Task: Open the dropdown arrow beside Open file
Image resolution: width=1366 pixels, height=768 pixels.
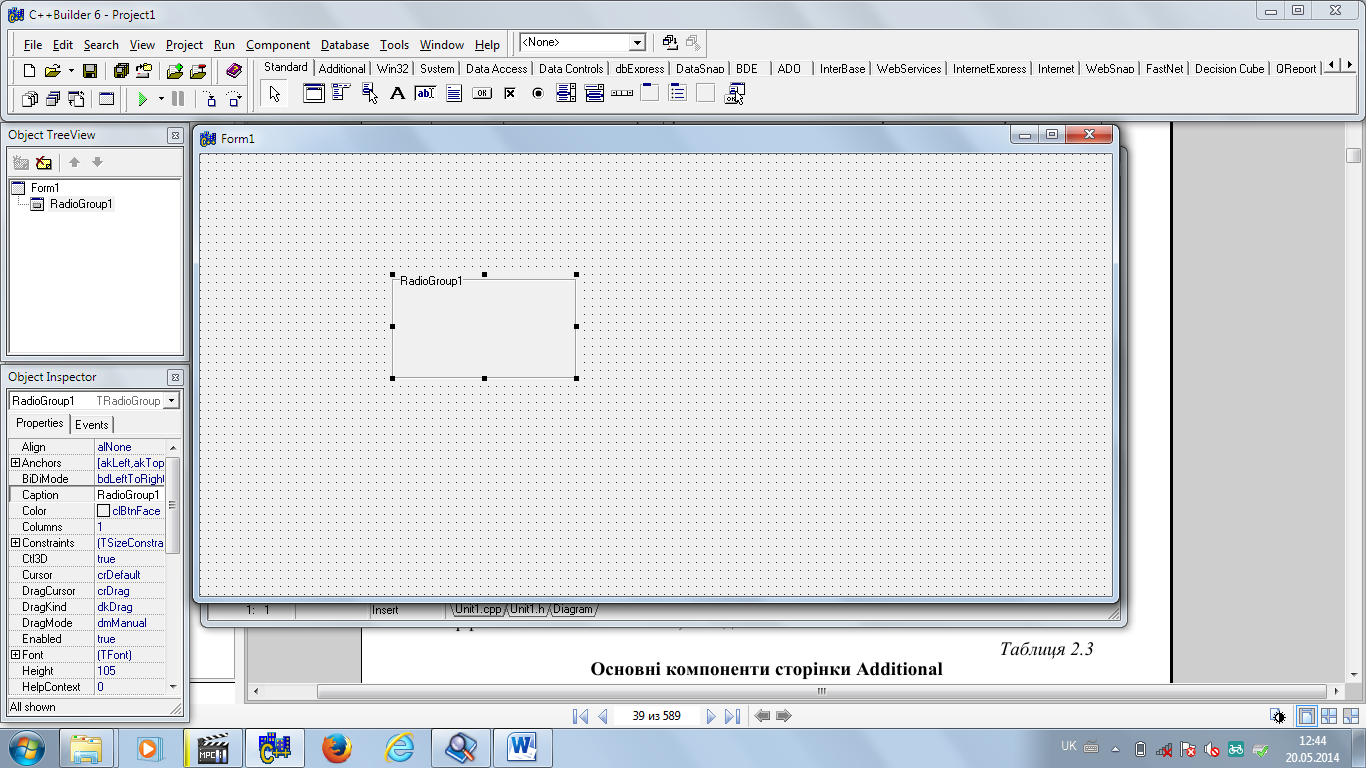Action: (71, 70)
